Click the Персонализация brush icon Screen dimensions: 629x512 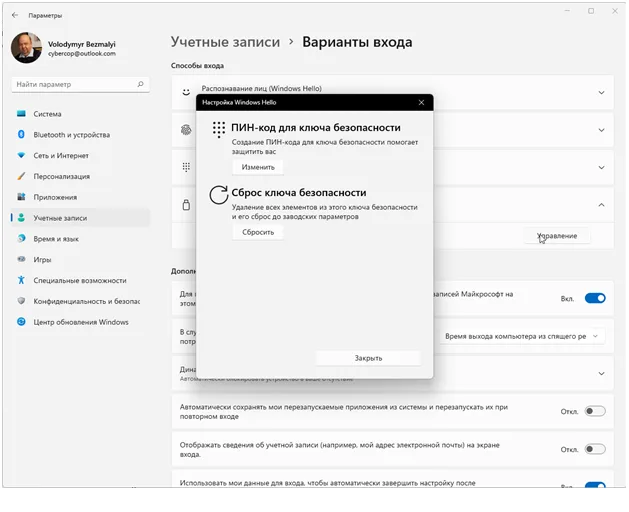coord(21,176)
